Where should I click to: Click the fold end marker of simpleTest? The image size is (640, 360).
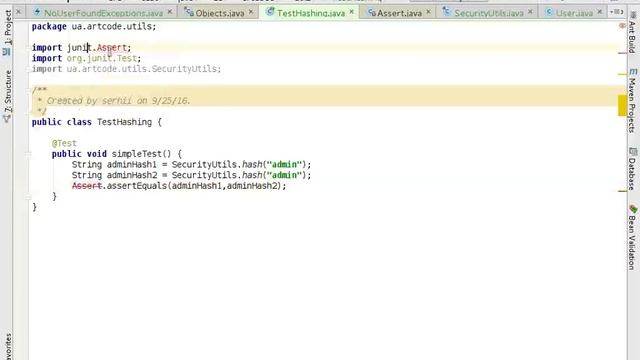coord(29,197)
